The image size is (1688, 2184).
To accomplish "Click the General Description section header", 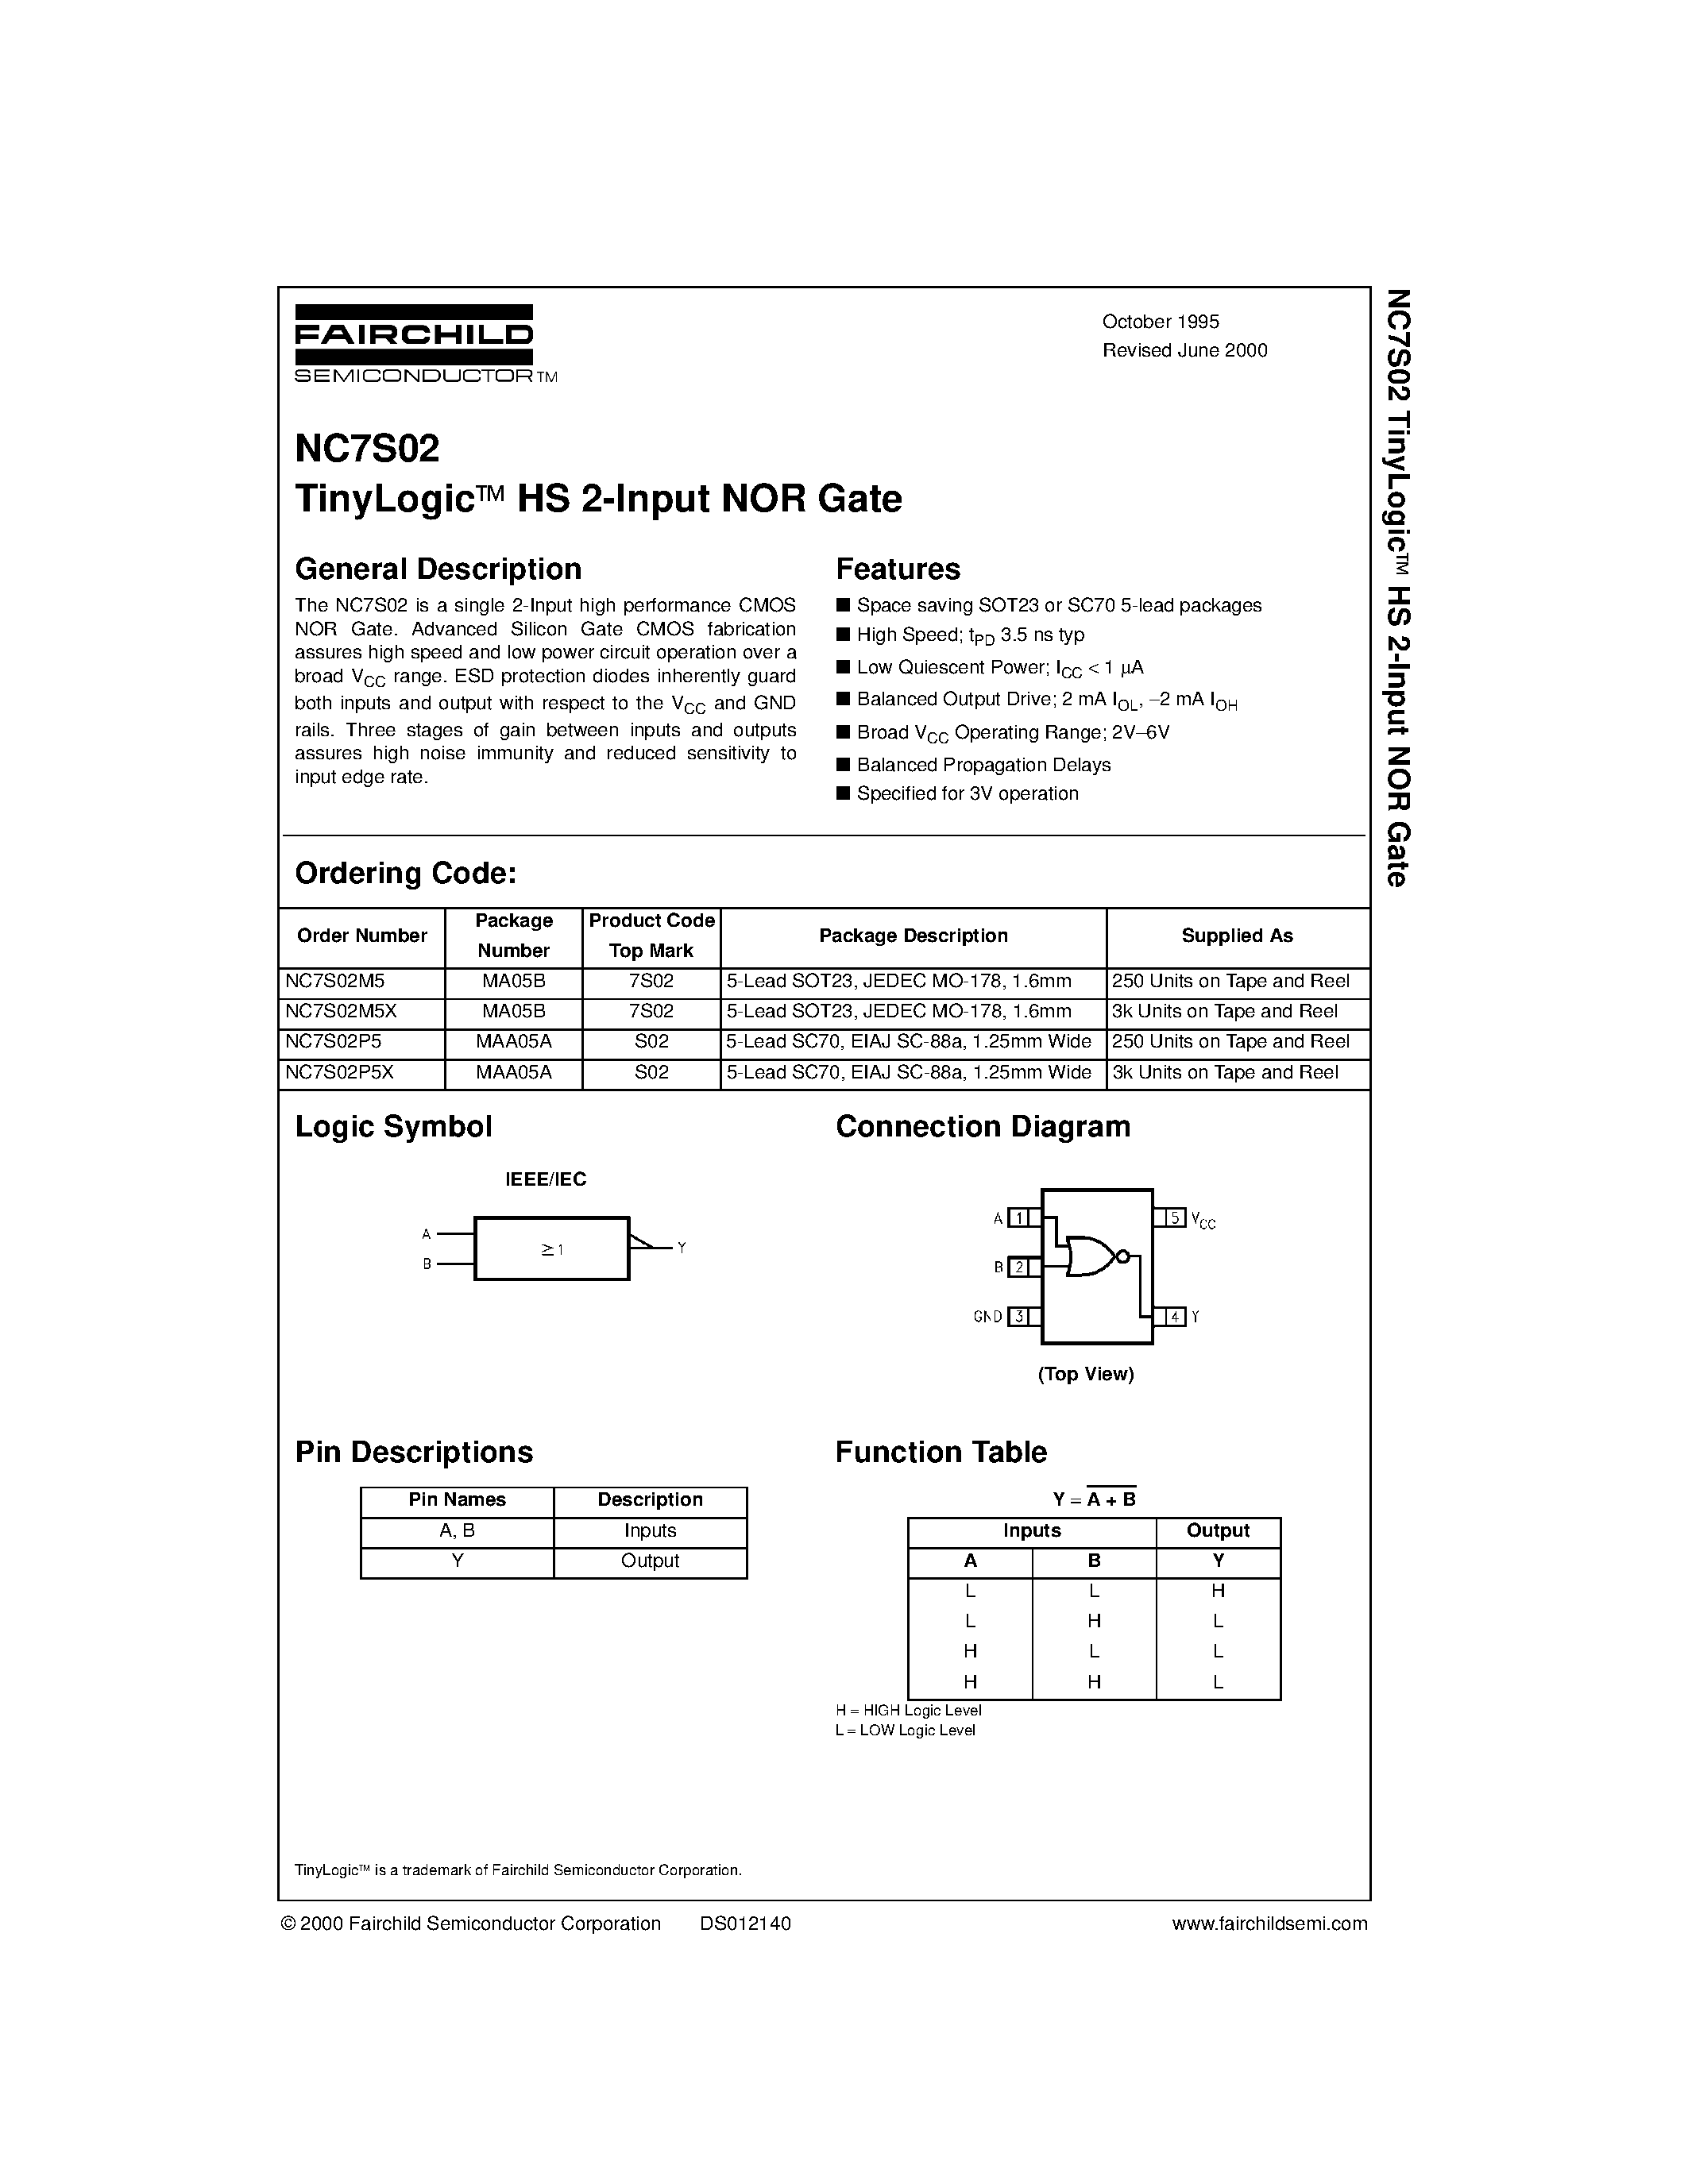I will [x=348, y=562].
